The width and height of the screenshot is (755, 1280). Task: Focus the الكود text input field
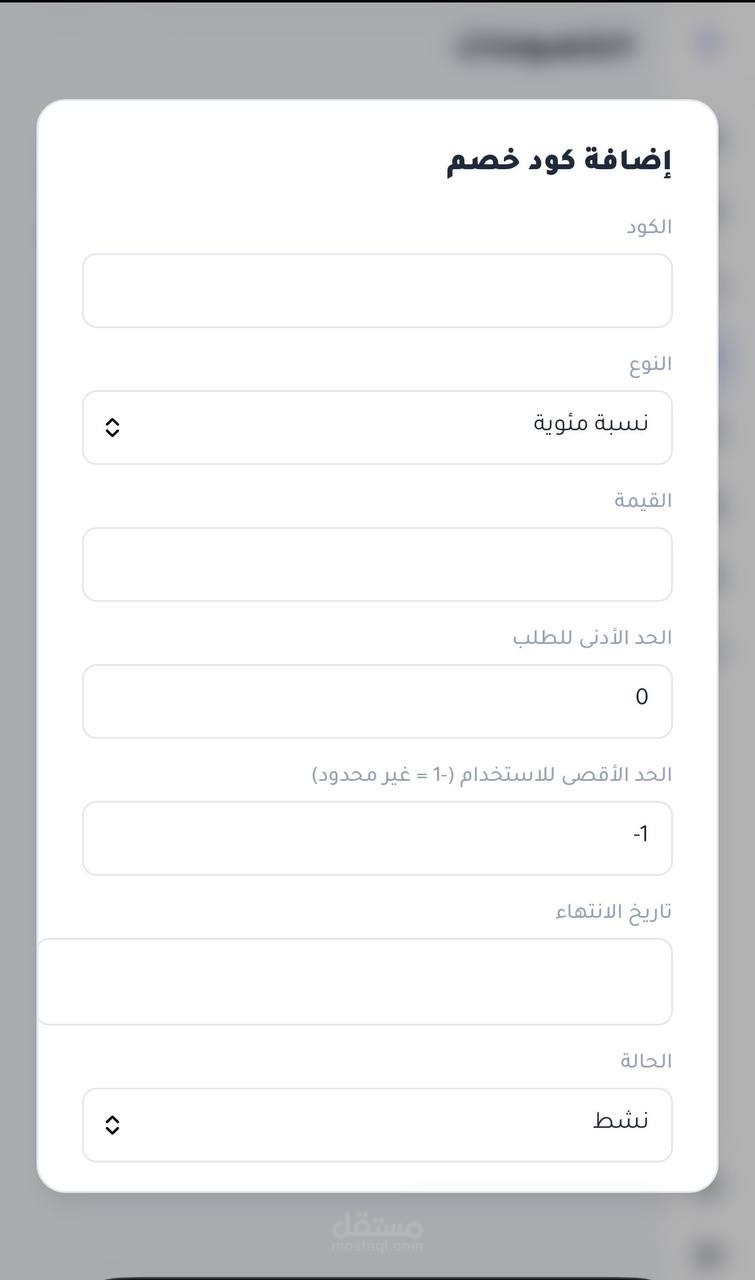pos(377,290)
